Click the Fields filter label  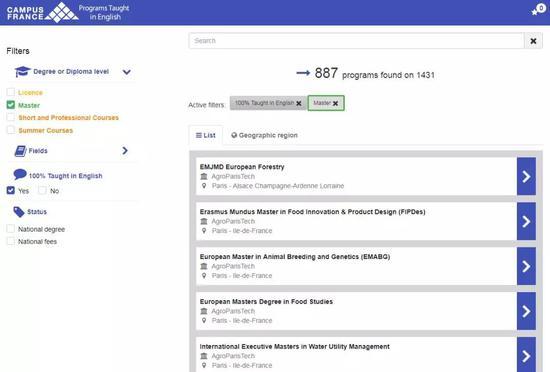pos(38,151)
